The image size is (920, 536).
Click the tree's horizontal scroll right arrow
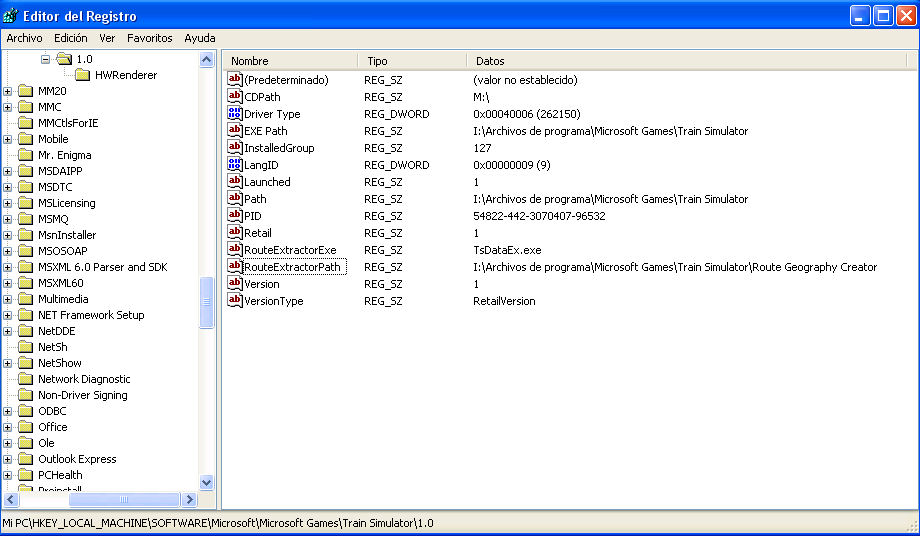[x=191, y=499]
